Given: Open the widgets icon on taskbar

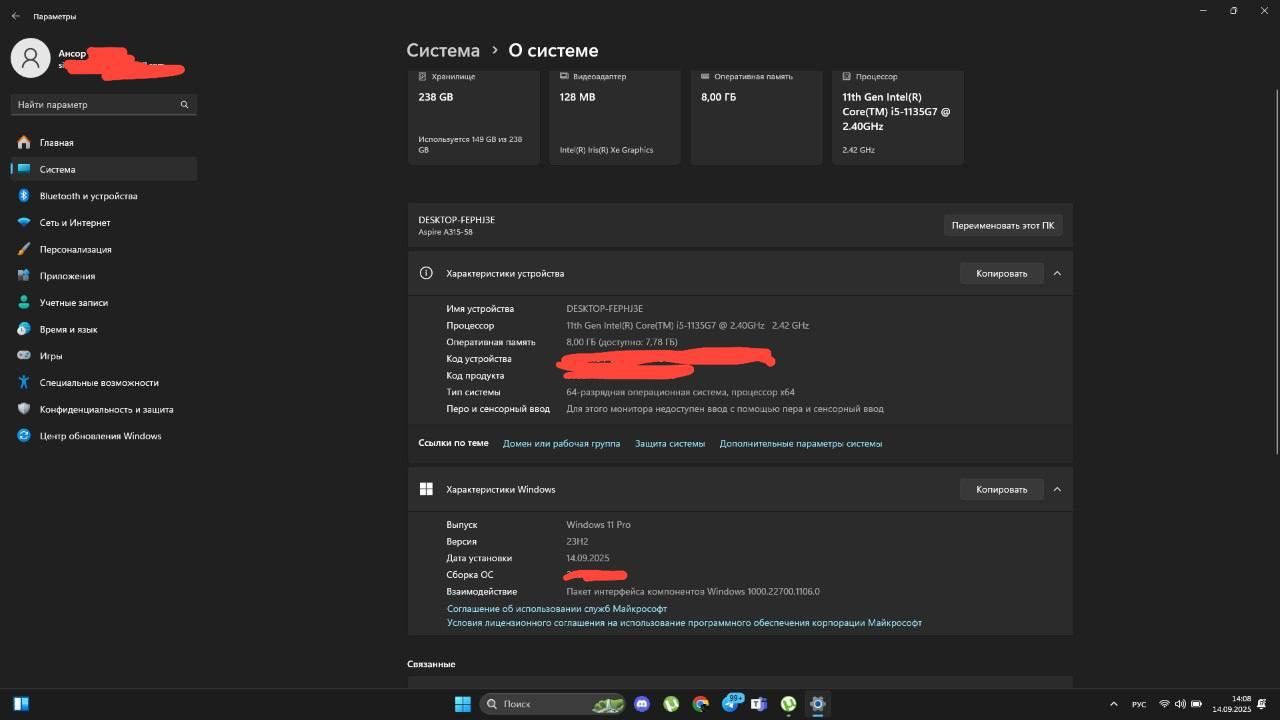Looking at the screenshot, I should point(21,704).
